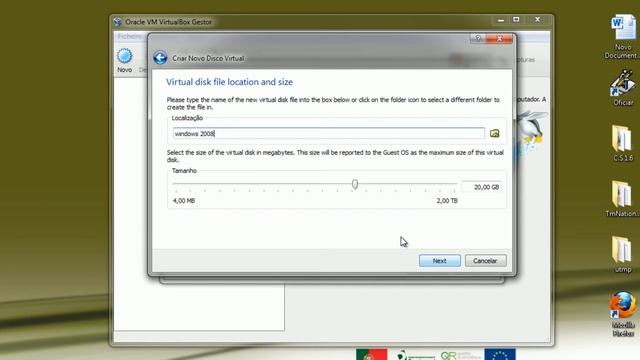Click the 'Virtual disk file location and size' heading
The width and height of the screenshot is (640, 360).
tap(229, 82)
